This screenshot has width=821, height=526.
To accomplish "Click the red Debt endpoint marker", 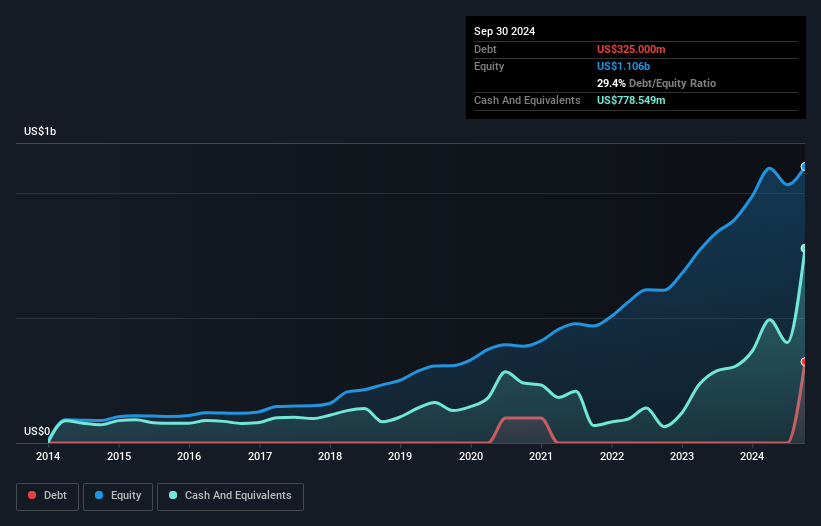I will pyautogui.click(x=804, y=362).
